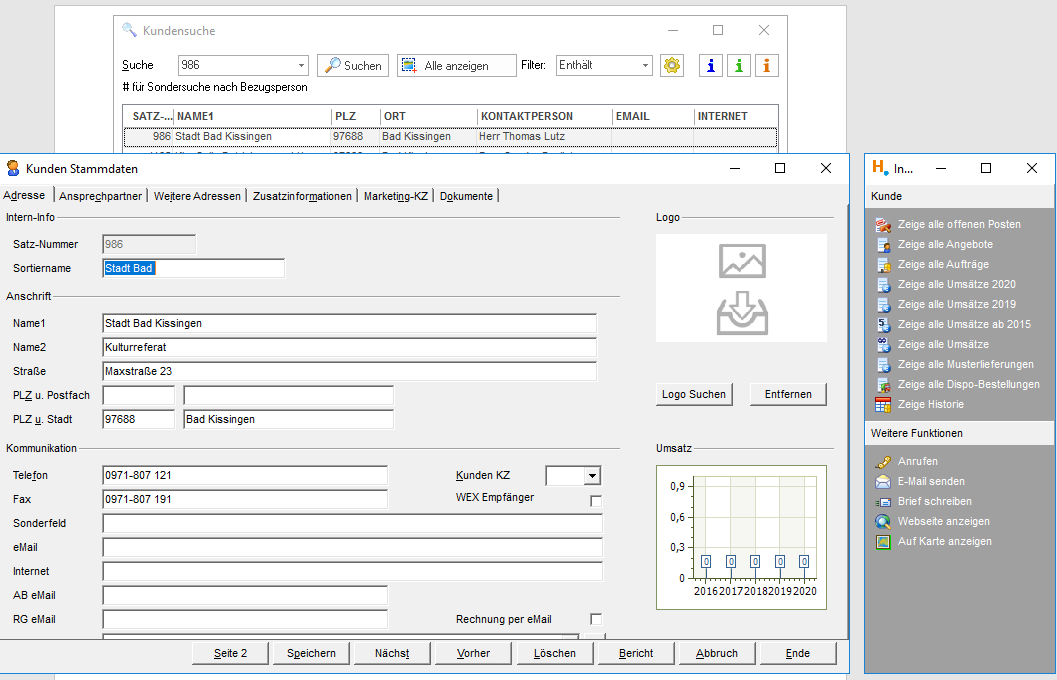Image resolution: width=1057 pixels, height=680 pixels.
Task: Click the envelope icon beside E-Mail senden
Action: (x=883, y=481)
